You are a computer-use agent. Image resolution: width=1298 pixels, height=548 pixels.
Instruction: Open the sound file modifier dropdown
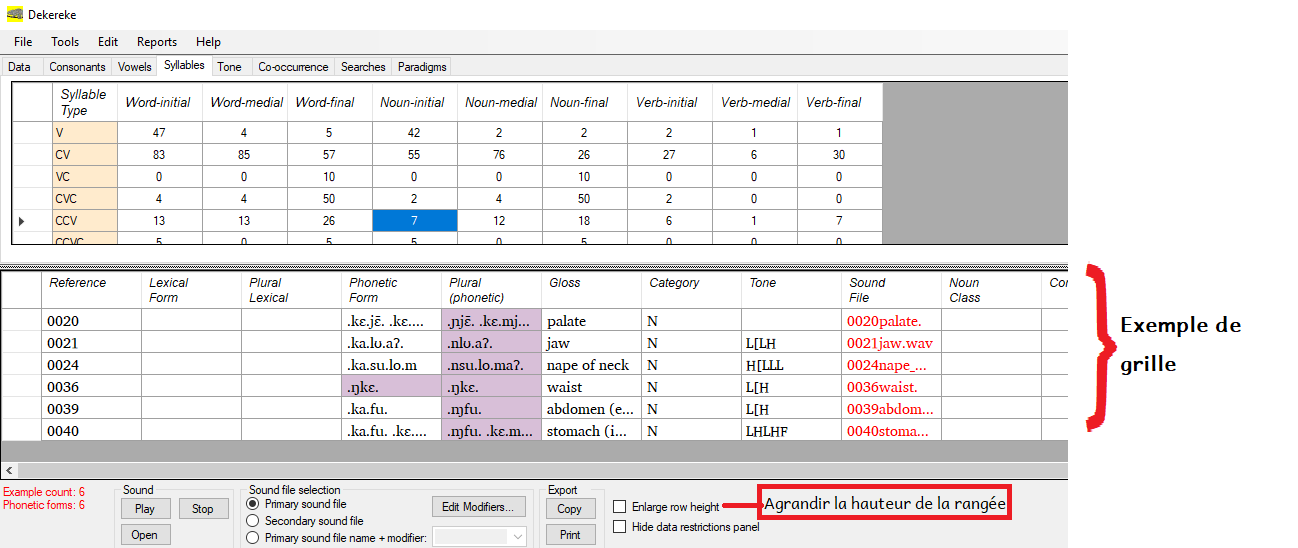click(517, 537)
